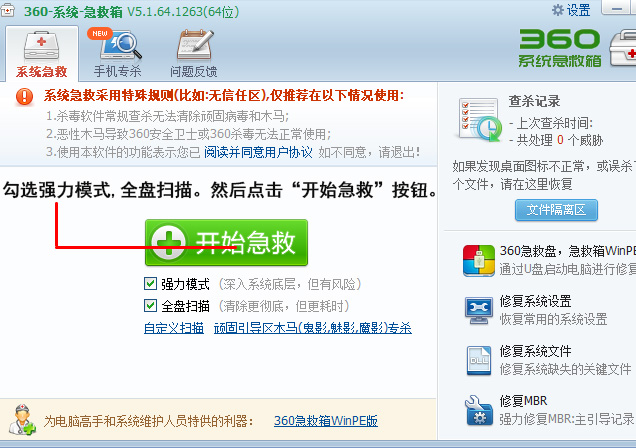
Task: Open the 顽固引导区木马专杀 link
Action: click(312, 328)
